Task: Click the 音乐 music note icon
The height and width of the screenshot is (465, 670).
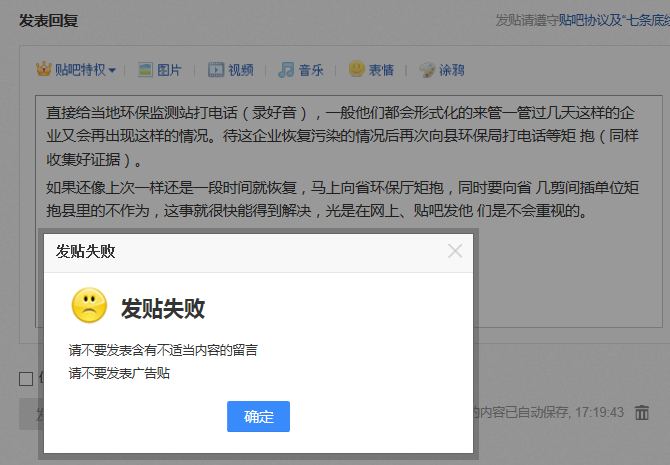Action: tap(286, 70)
